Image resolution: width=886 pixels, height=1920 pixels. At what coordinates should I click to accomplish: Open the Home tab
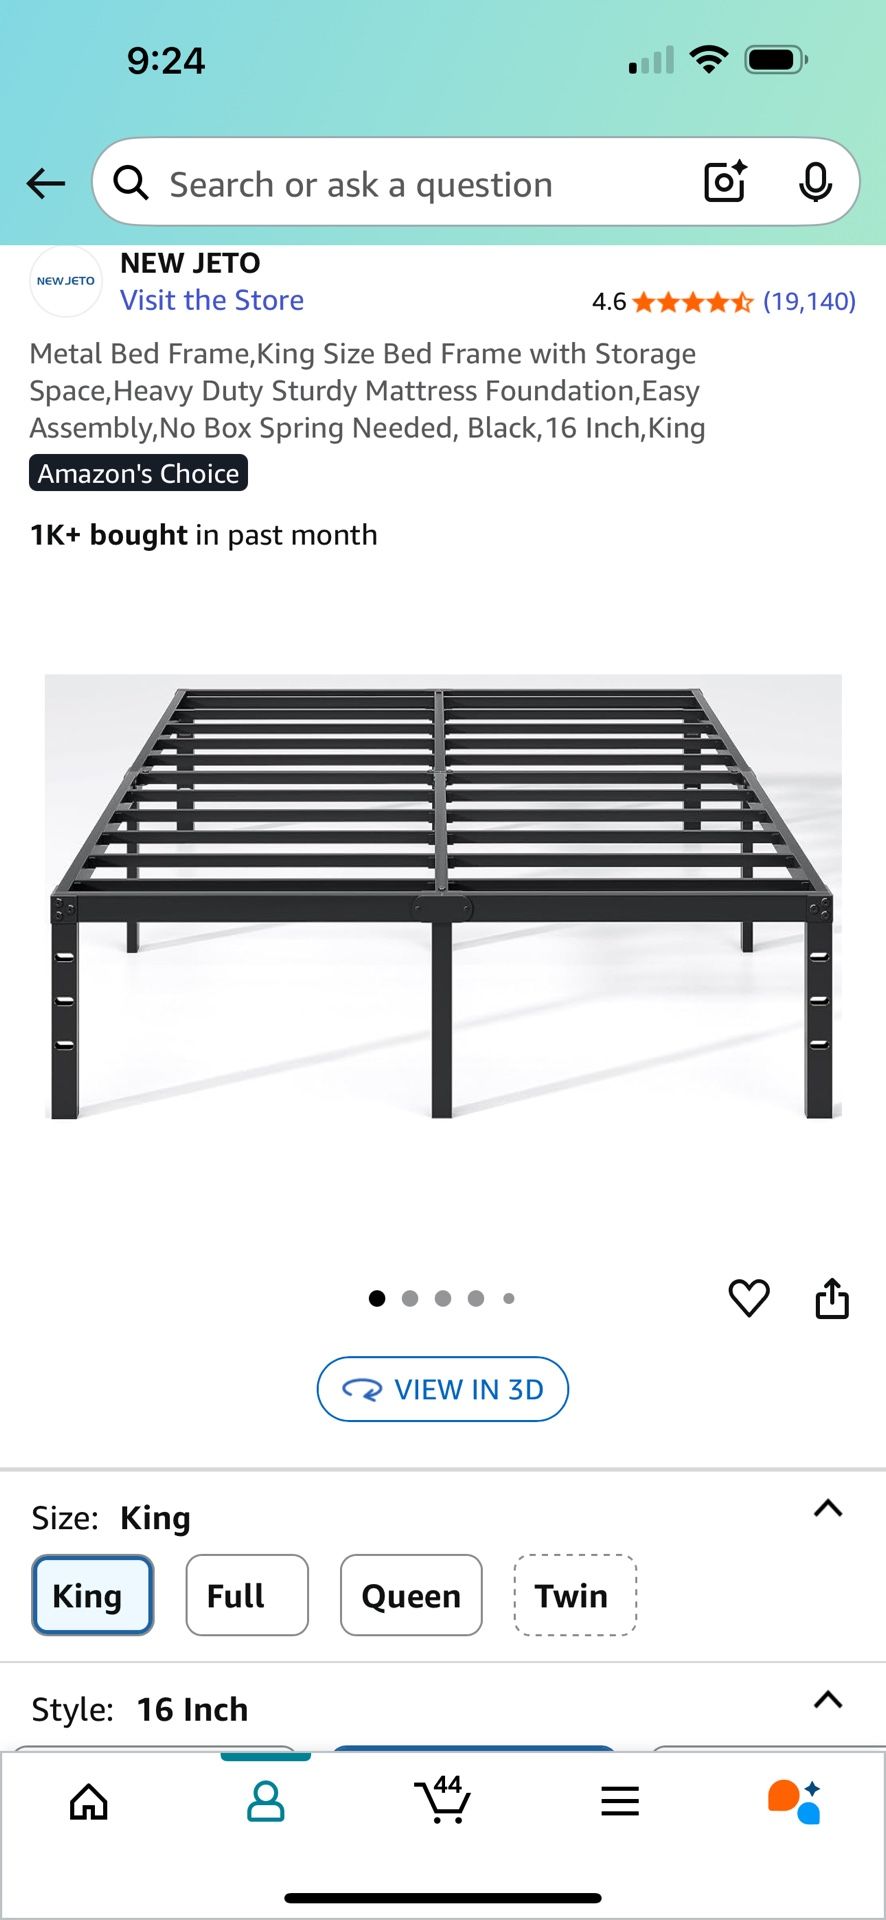coord(89,1802)
